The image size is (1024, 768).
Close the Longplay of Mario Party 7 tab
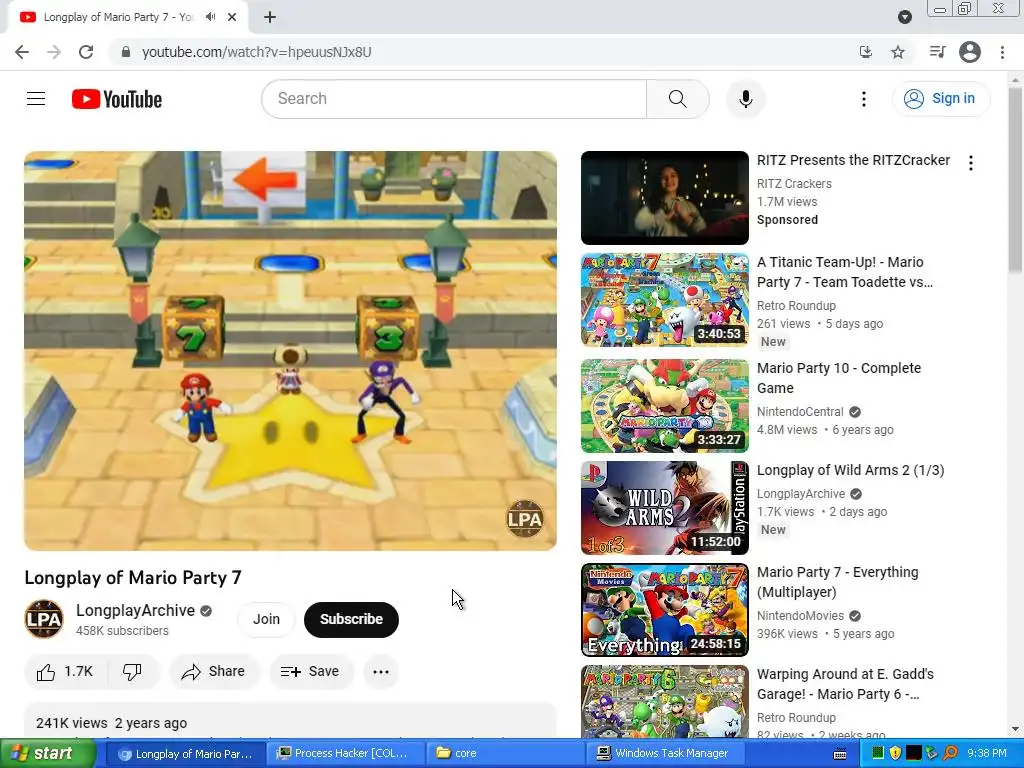click(232, 17)
